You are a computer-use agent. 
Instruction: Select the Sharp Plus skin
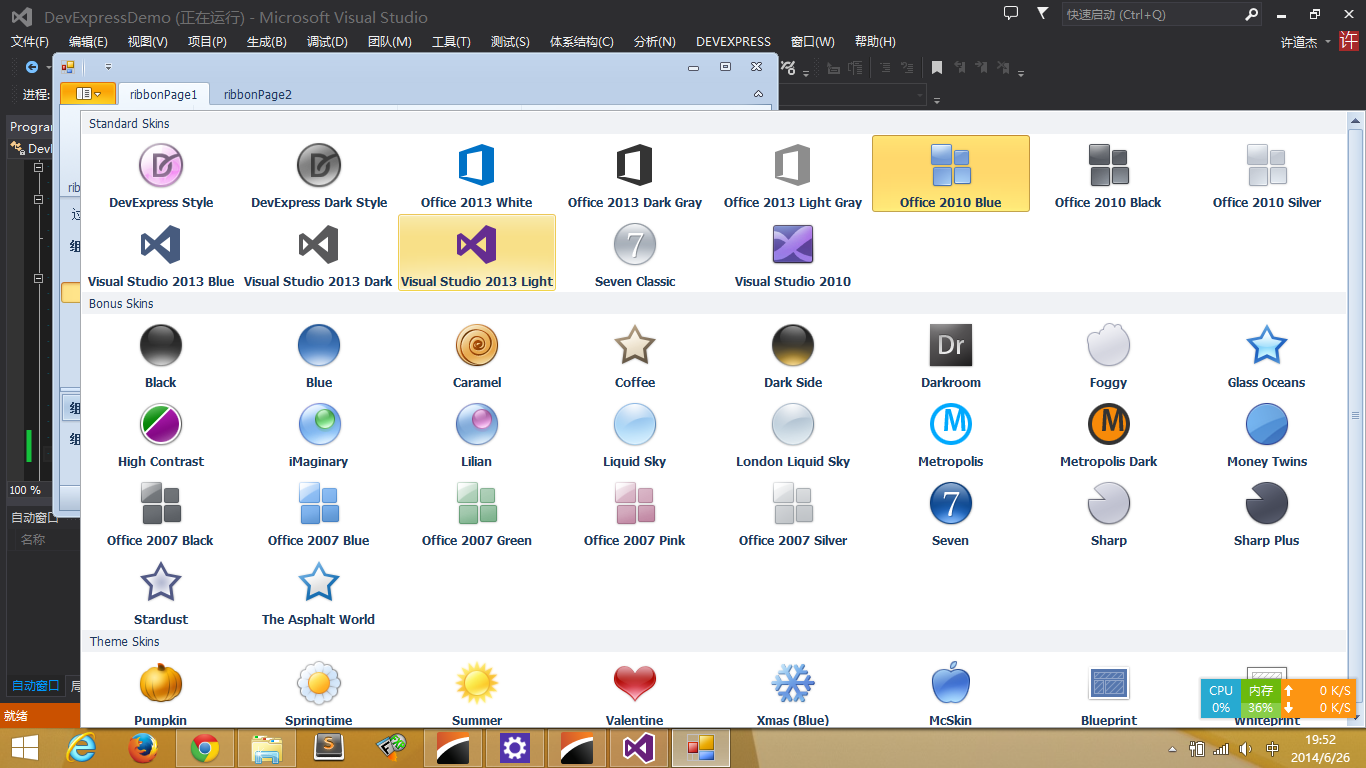click(1267, 512)
